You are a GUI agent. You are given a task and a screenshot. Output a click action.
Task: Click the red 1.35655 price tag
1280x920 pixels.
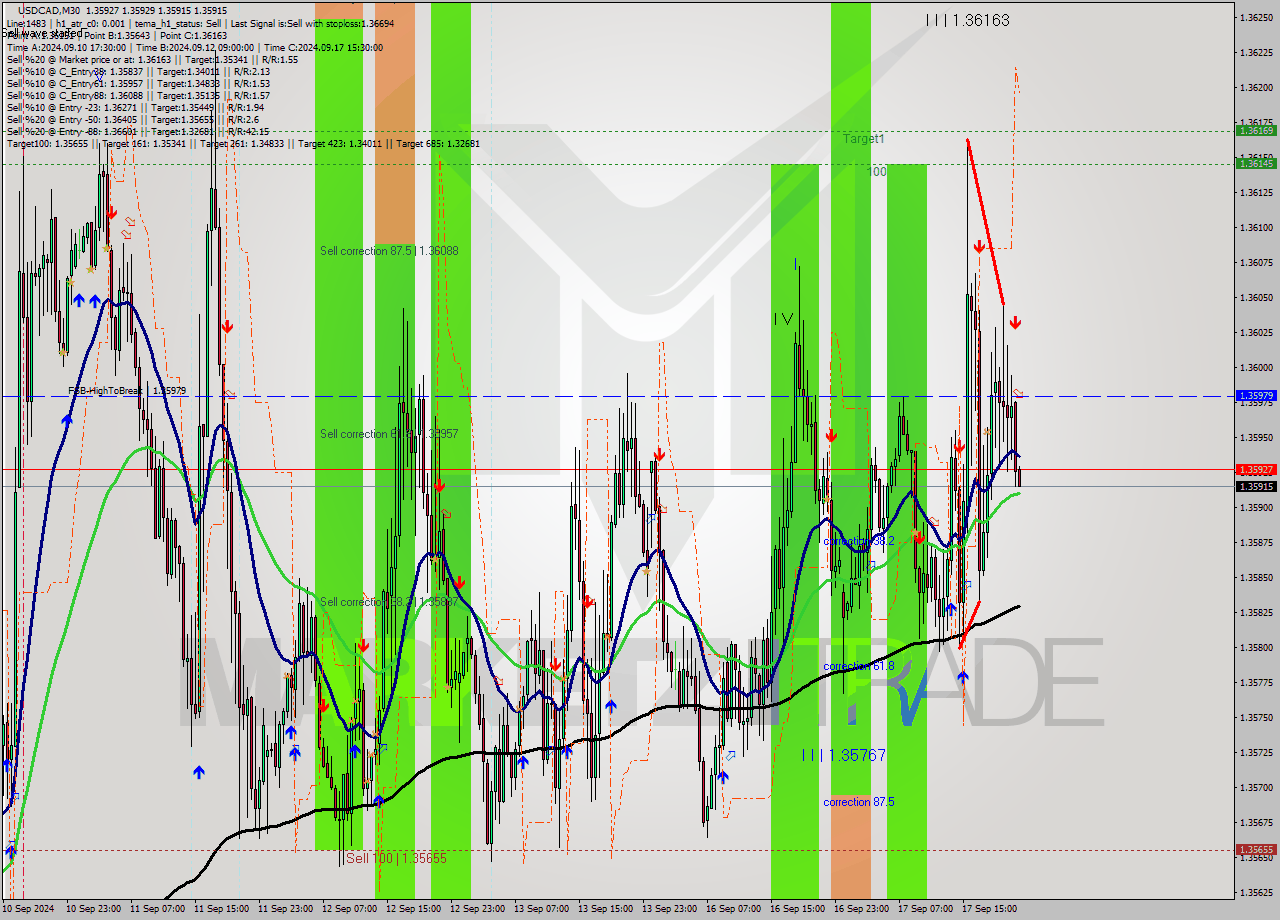coord(1256,850)
